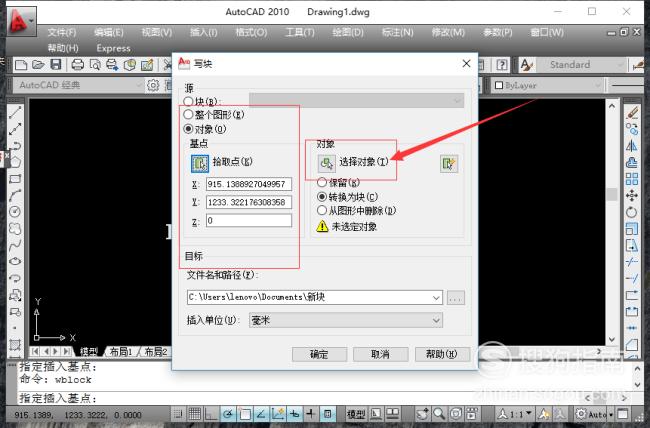Click the Pick Point (拾取点) icon
Image resolution: width=650 pixels, height=428 pixels.
pos(200,163)
